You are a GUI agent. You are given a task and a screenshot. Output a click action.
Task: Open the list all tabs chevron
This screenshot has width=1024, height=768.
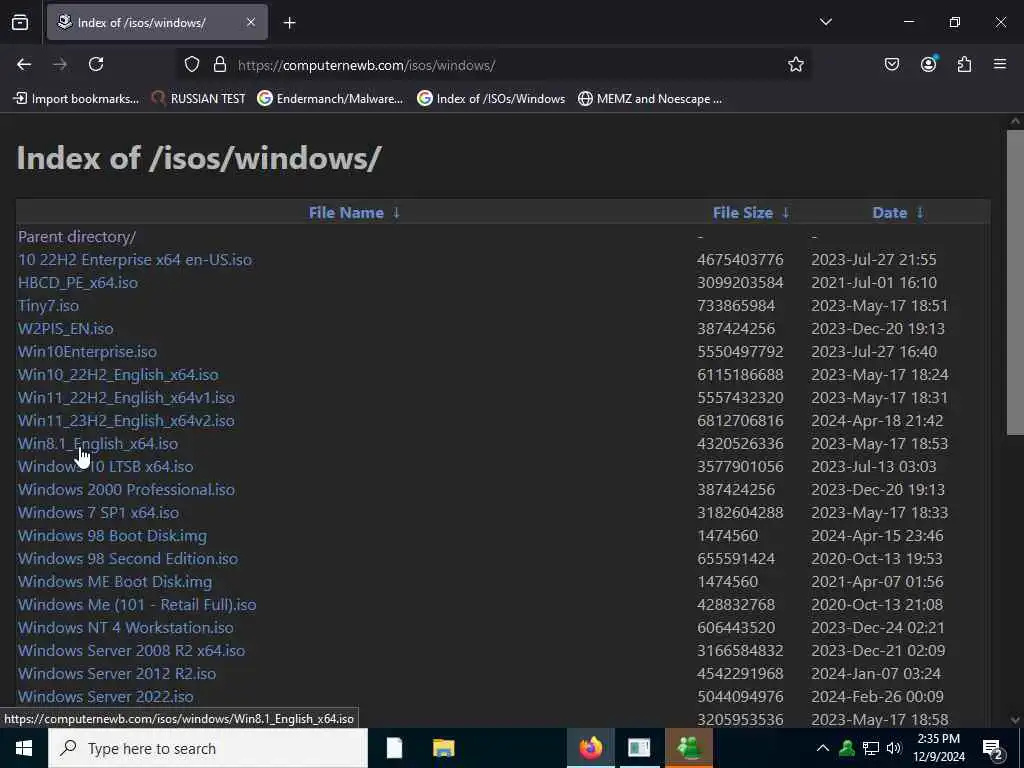coord(825,22)
